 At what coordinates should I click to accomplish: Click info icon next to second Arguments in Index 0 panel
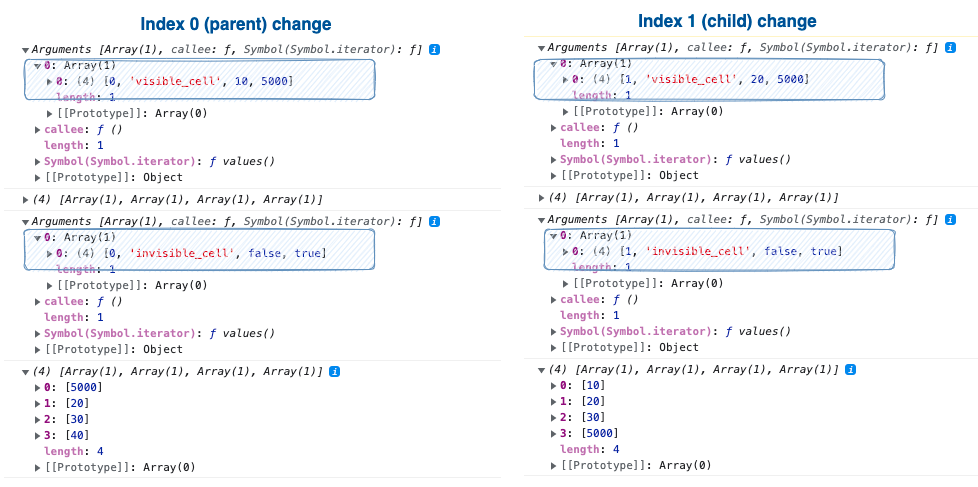pos(434,221)
